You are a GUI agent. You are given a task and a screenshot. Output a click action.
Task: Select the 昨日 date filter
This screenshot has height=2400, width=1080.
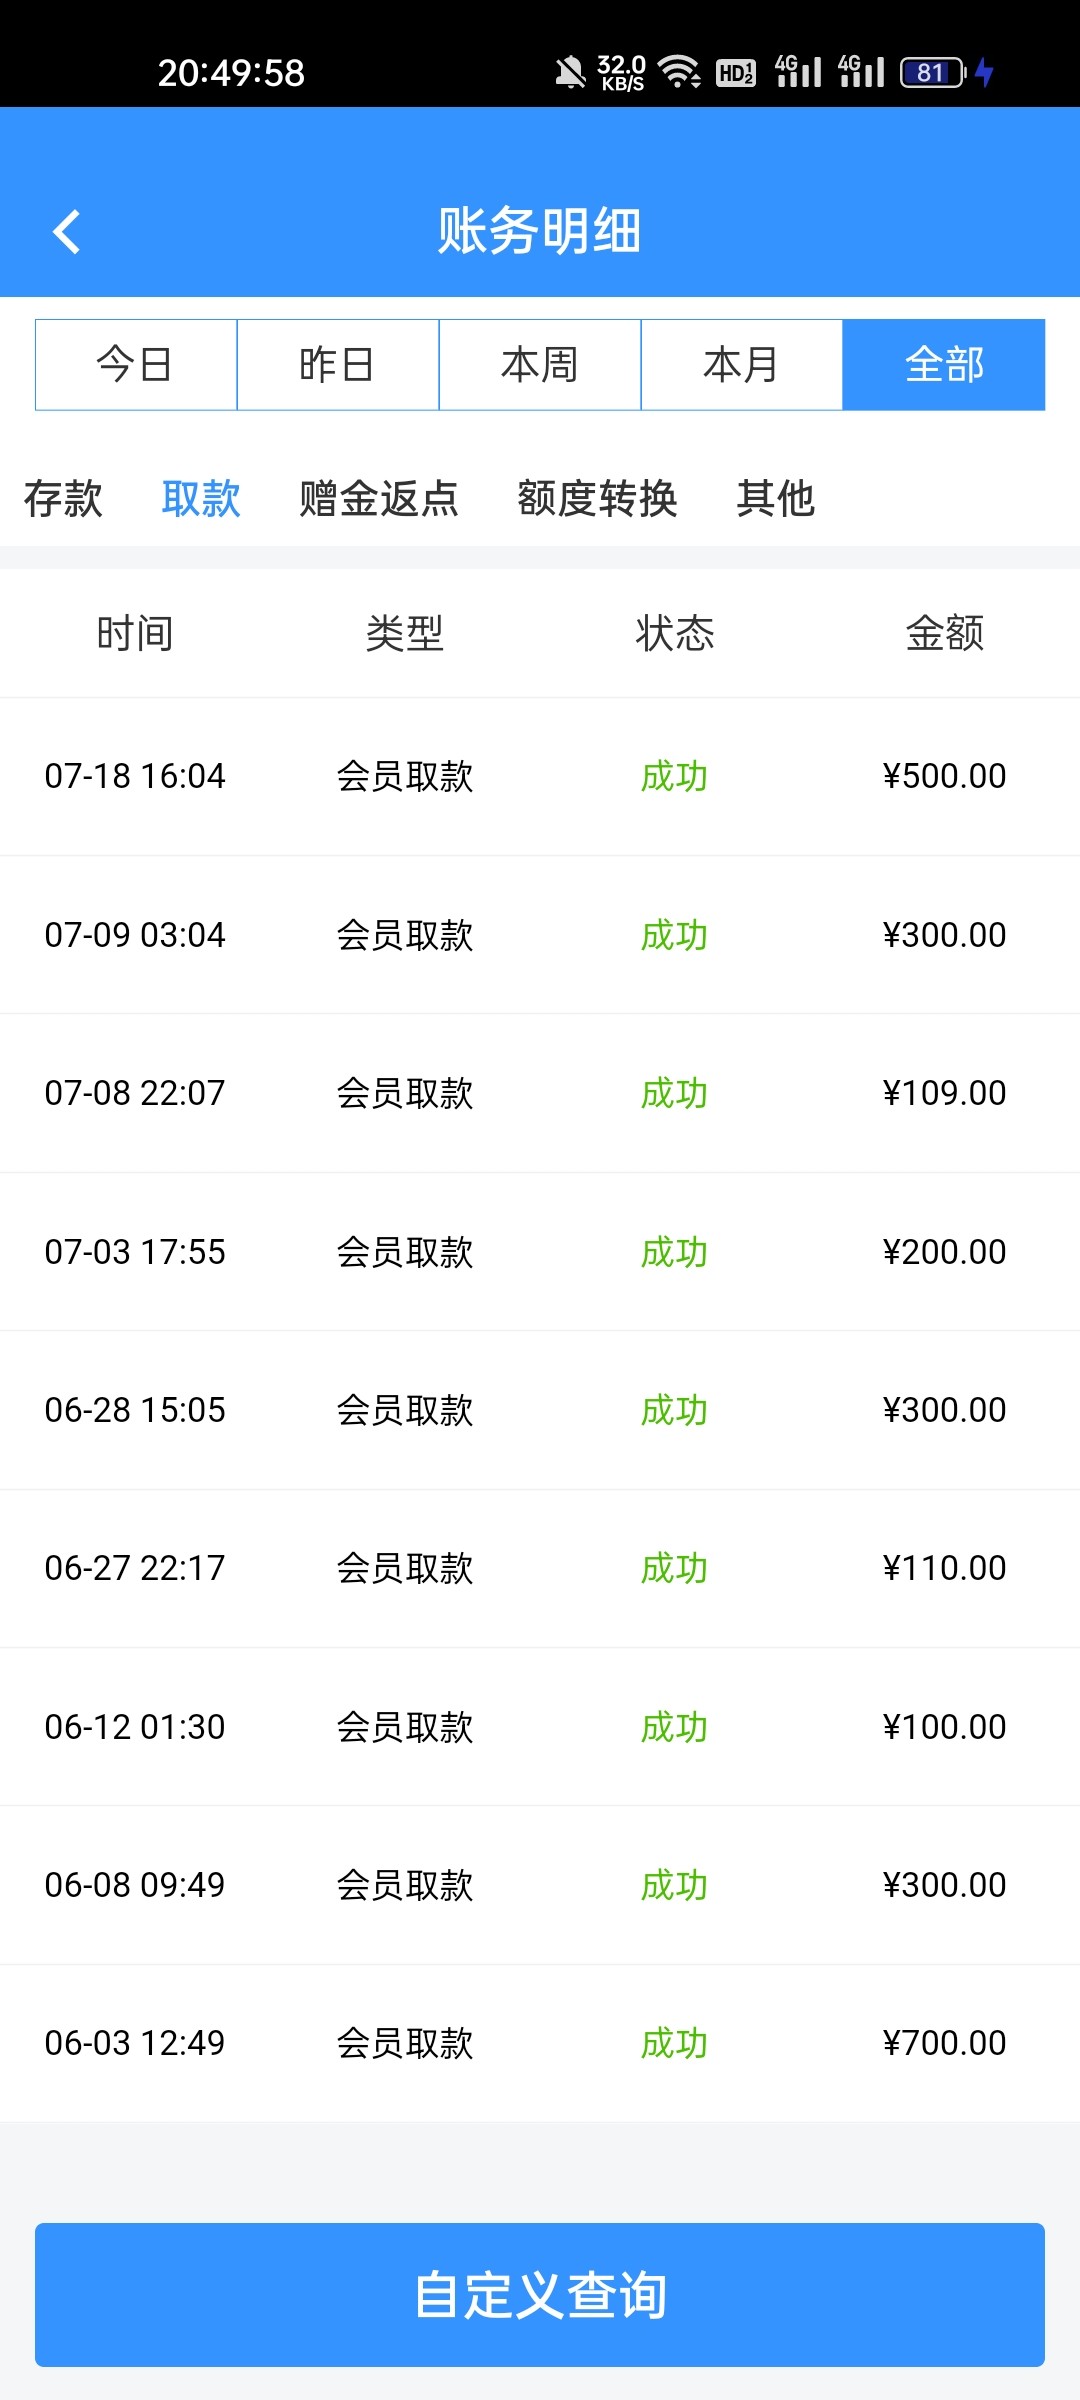pyautogui.click(x=338, y=365)
